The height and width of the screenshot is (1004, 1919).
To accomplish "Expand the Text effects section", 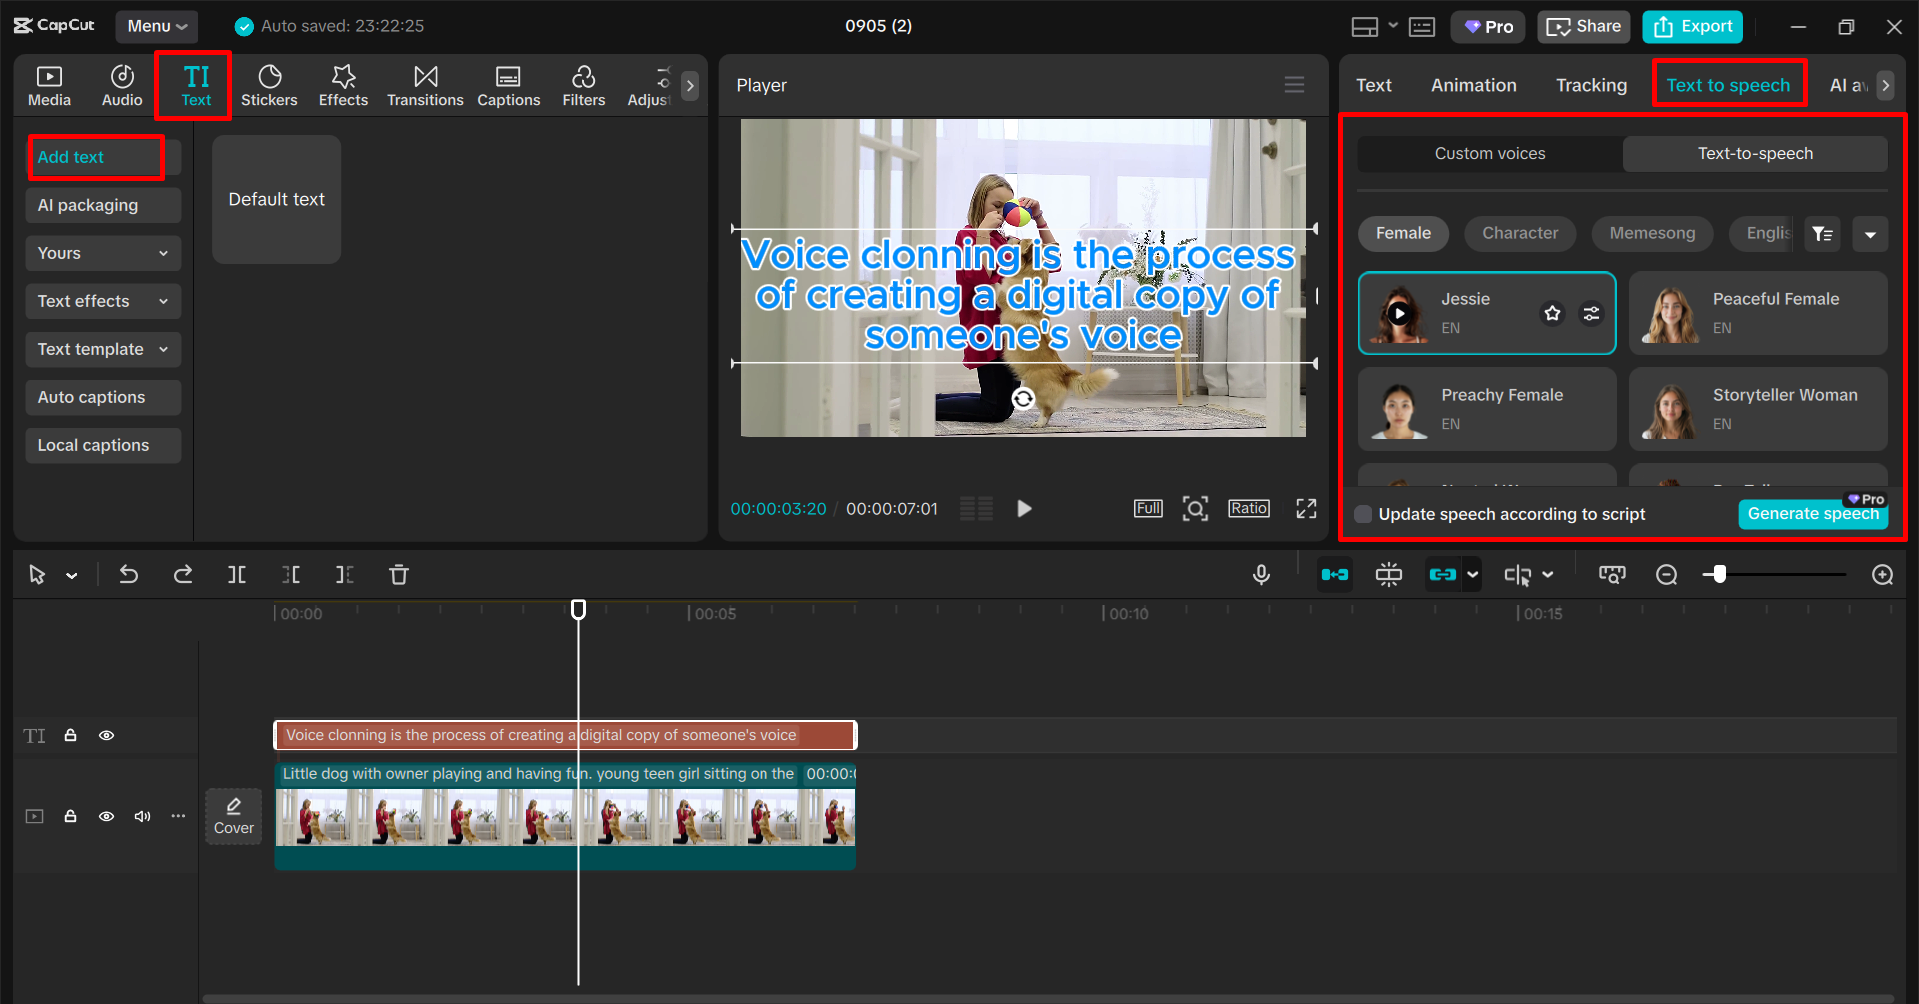I will [102, 300].
